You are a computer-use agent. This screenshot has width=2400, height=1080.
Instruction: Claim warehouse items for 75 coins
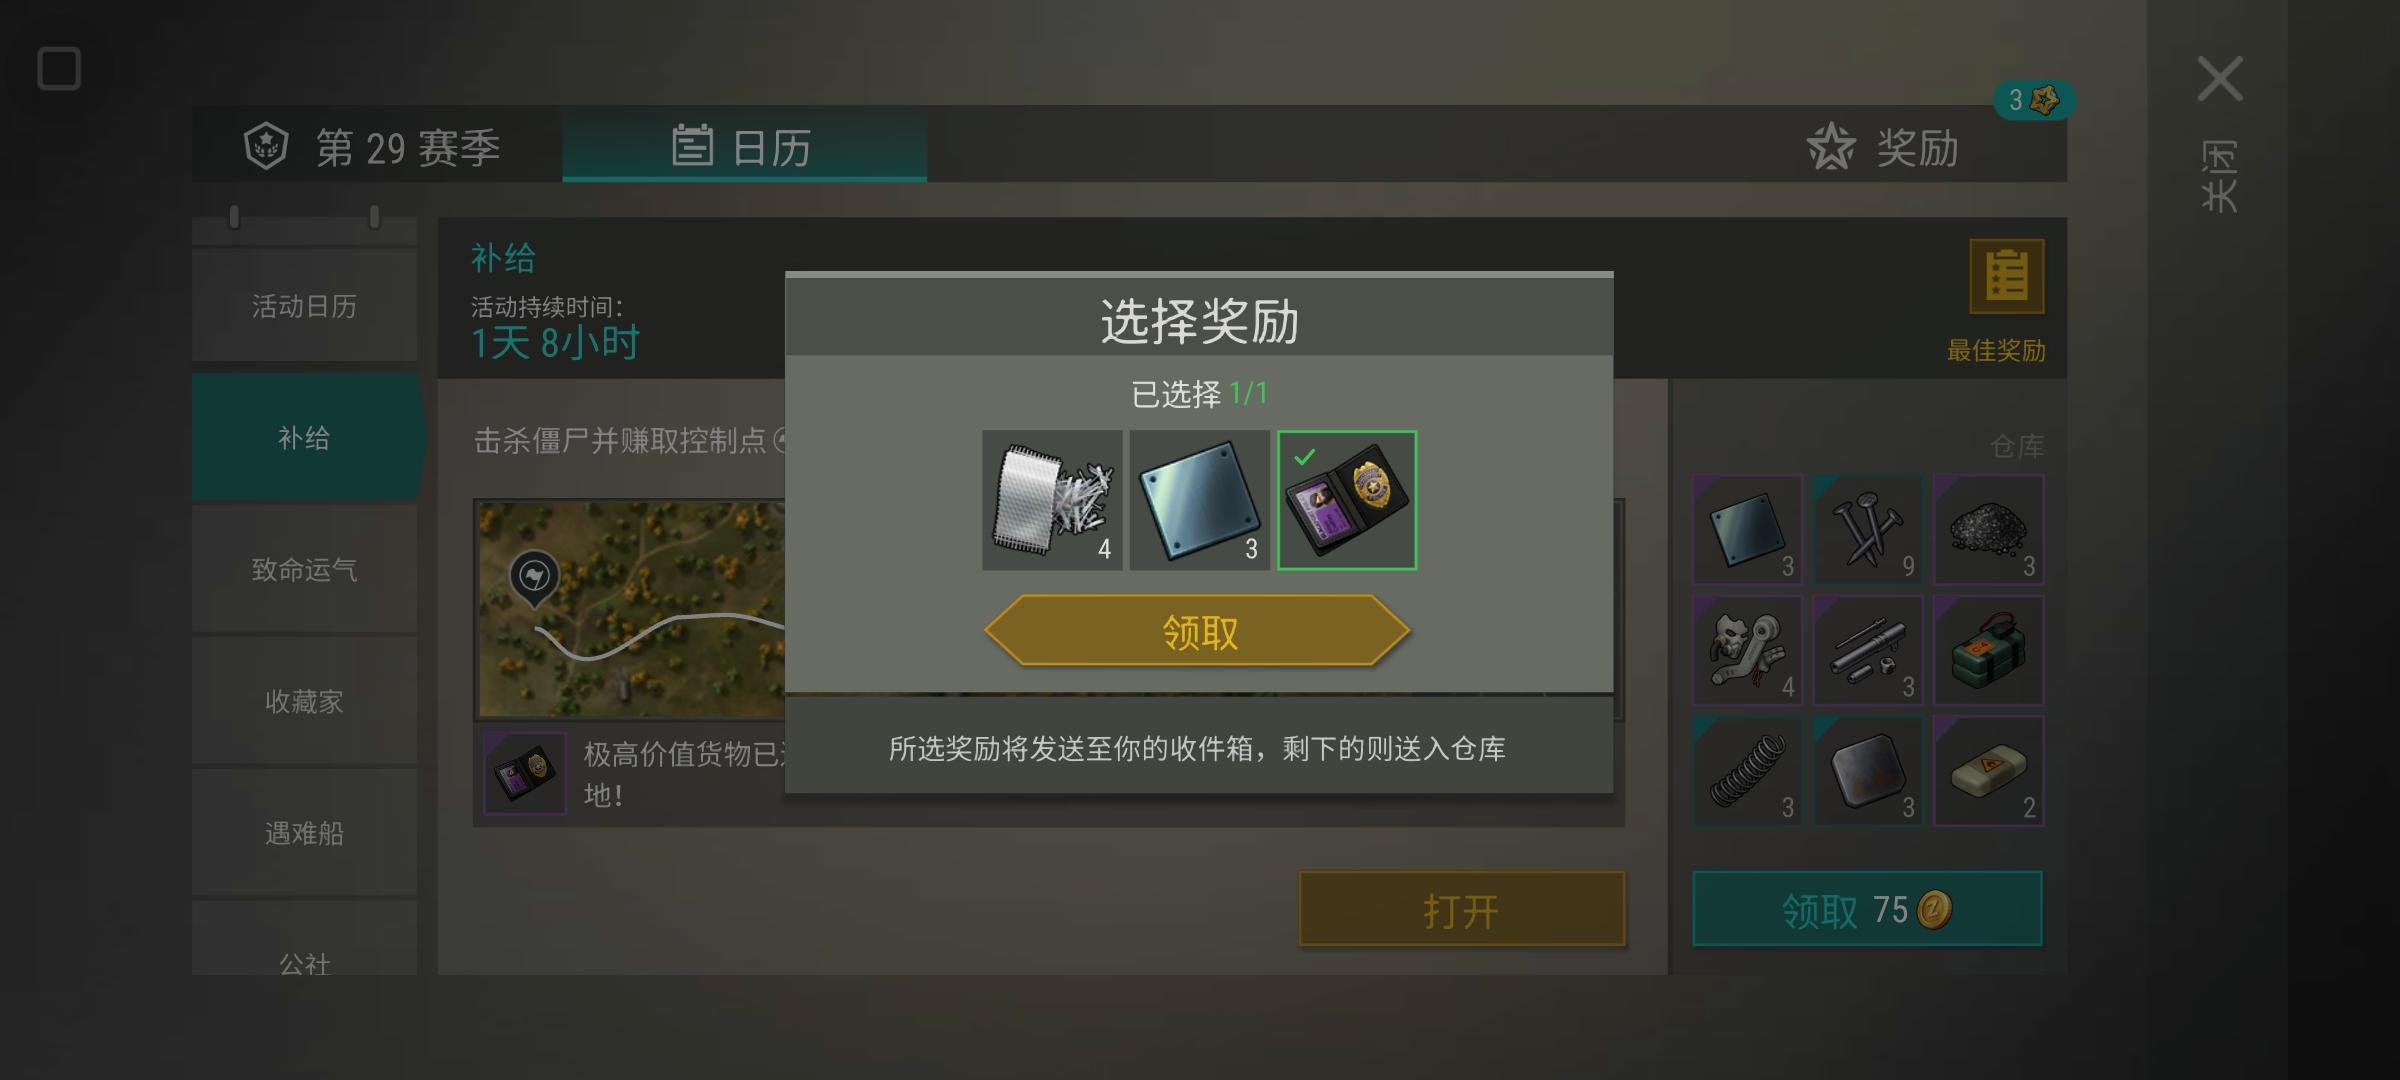point(1867,909)
